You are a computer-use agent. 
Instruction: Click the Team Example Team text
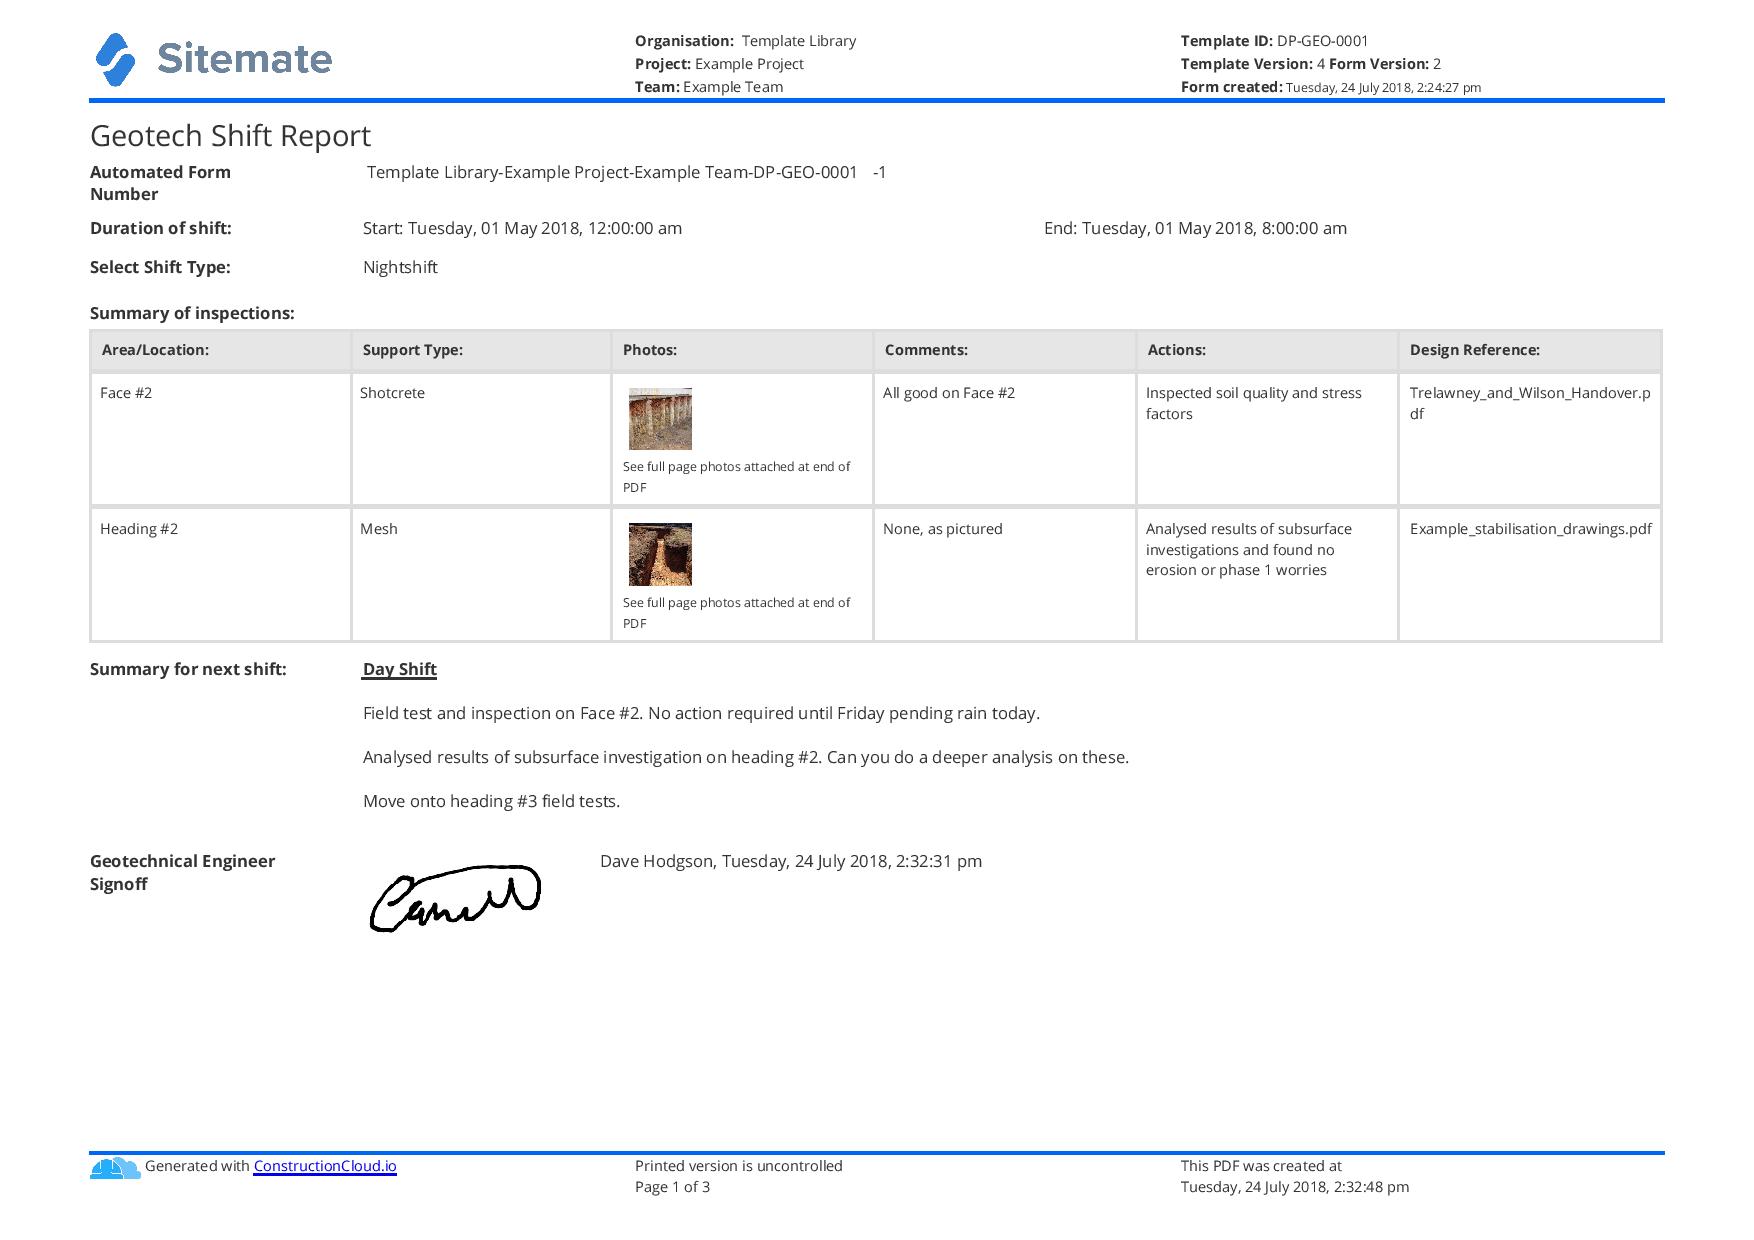pos(708,87)
